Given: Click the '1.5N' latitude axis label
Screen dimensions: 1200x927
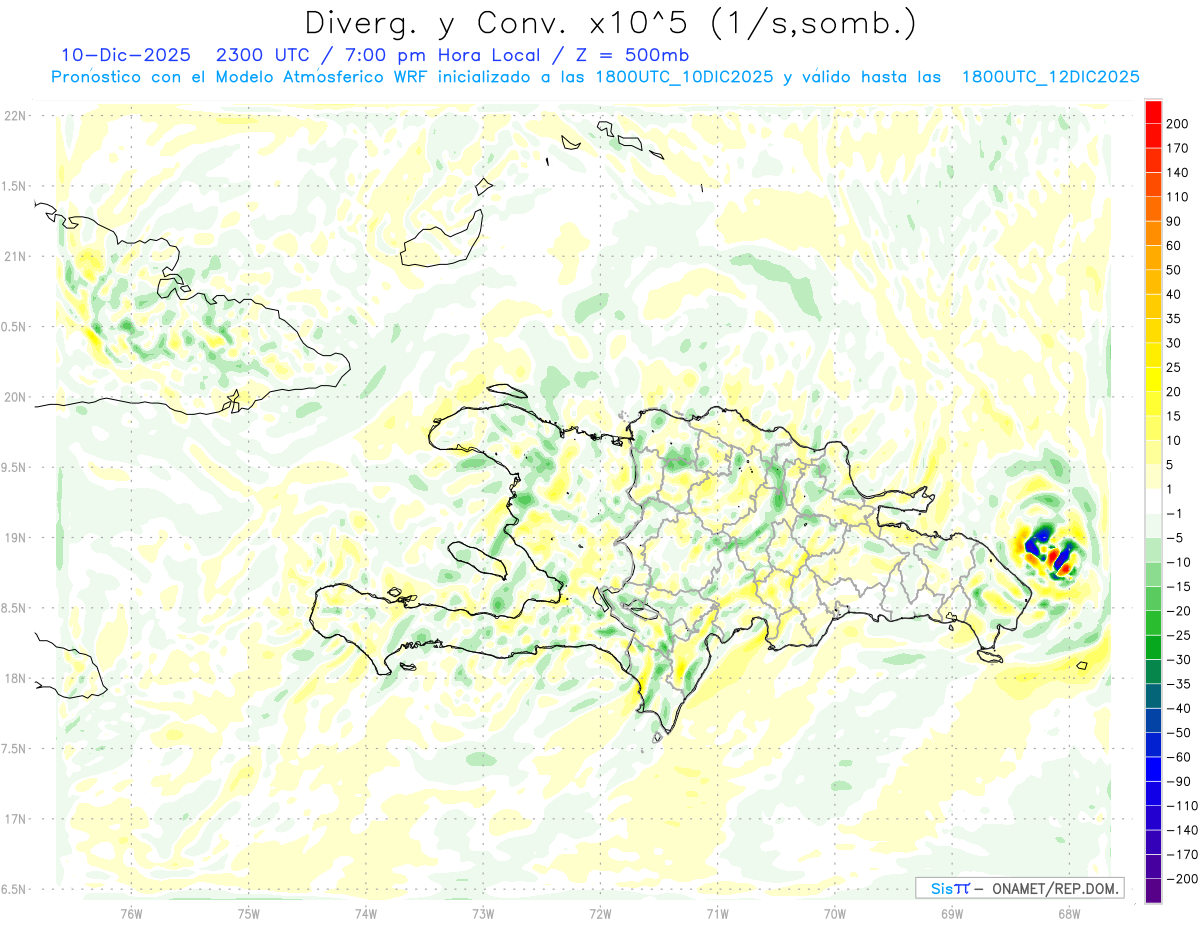Looking at the screenshot, I should 14,186.
